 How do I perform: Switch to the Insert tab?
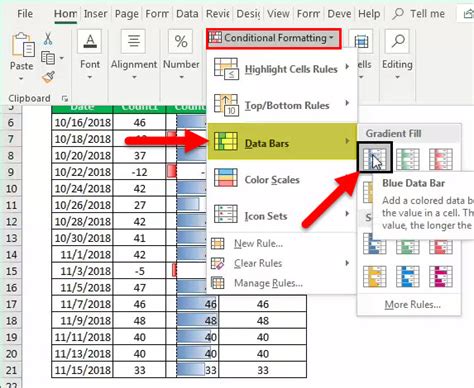96,14
